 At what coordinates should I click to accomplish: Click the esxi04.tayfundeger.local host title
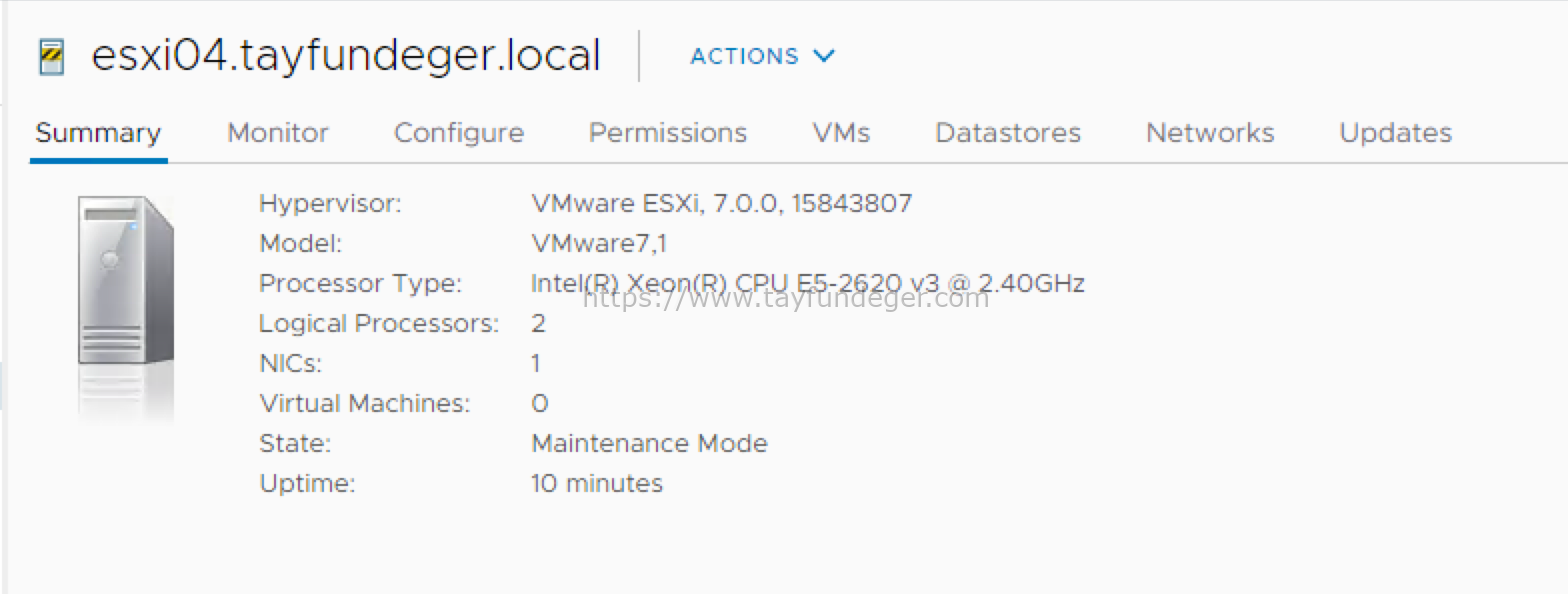(x=346, y=57)
